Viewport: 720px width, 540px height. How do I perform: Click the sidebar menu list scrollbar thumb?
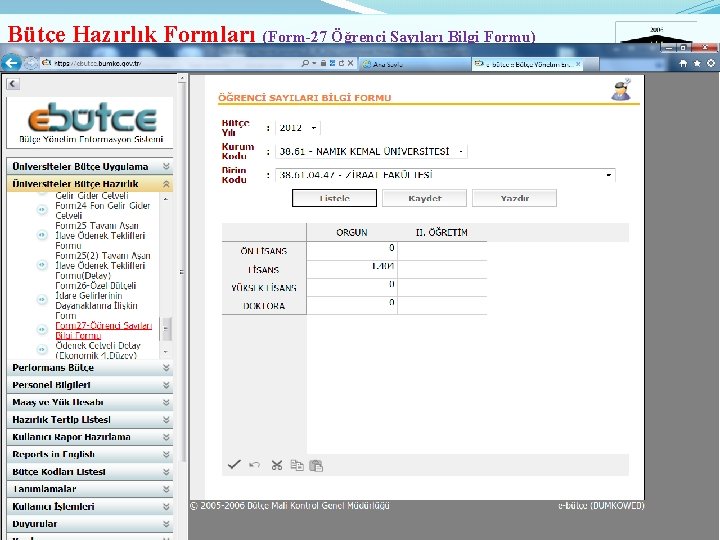(166, 329)
